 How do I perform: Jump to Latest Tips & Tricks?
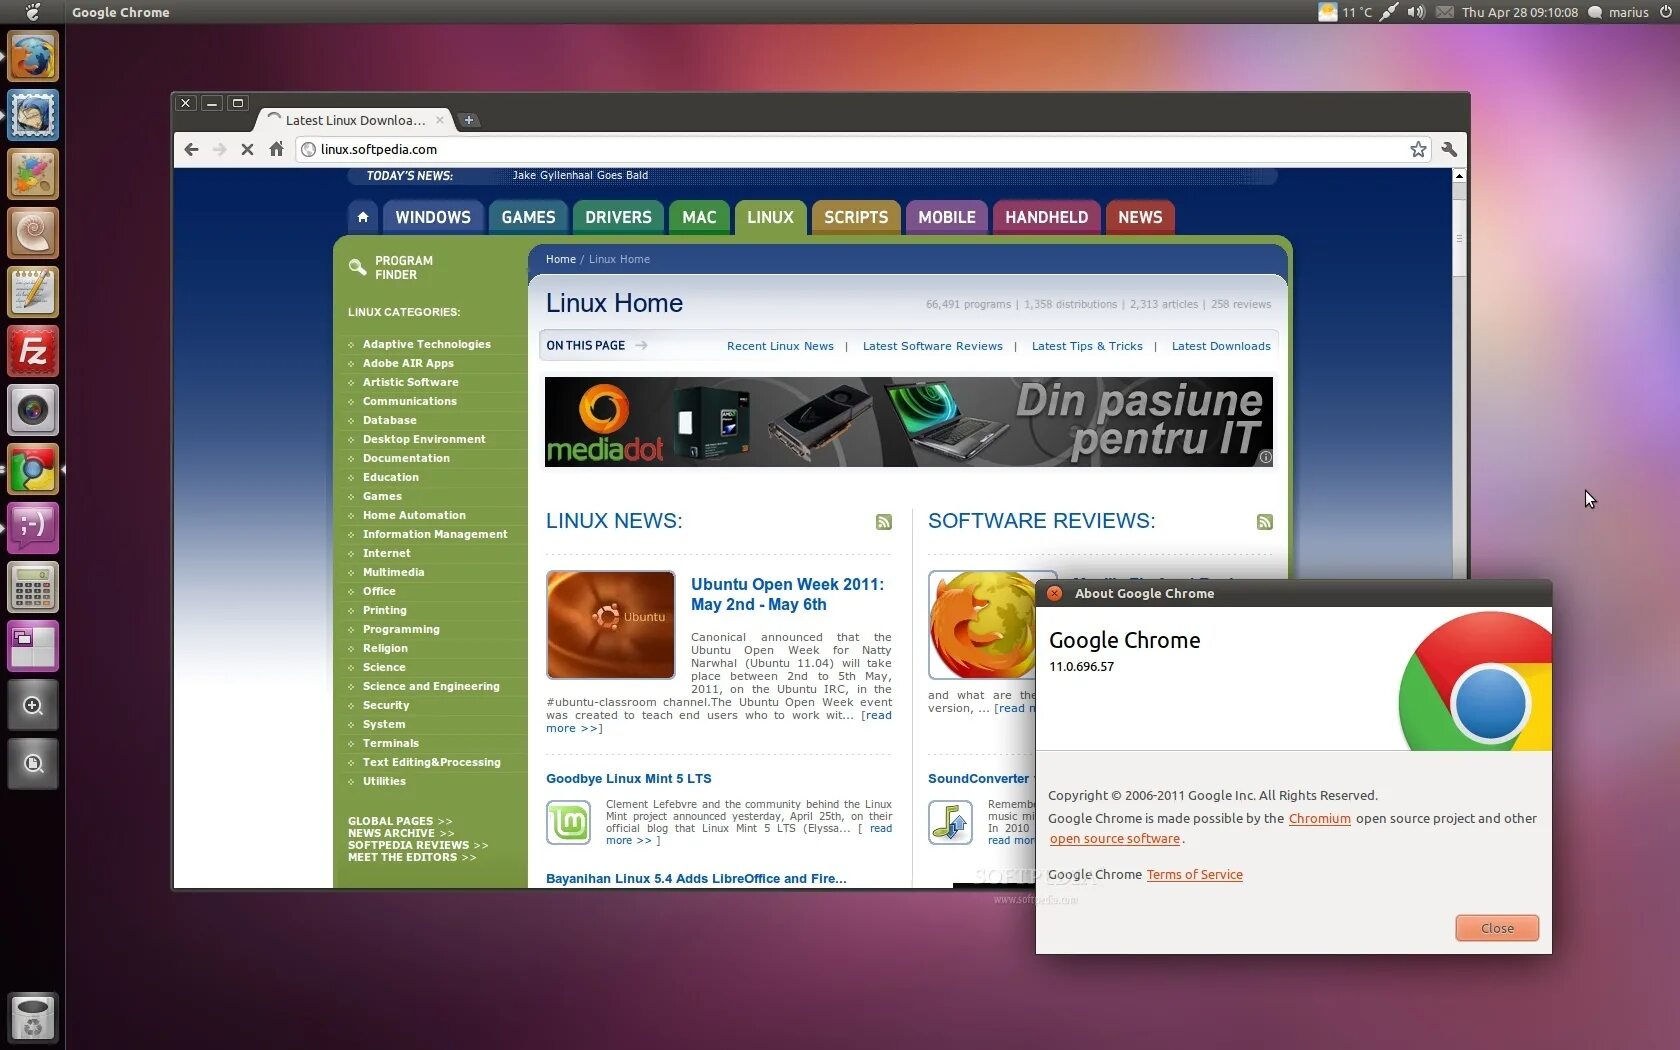click(x=1087, y=346)
